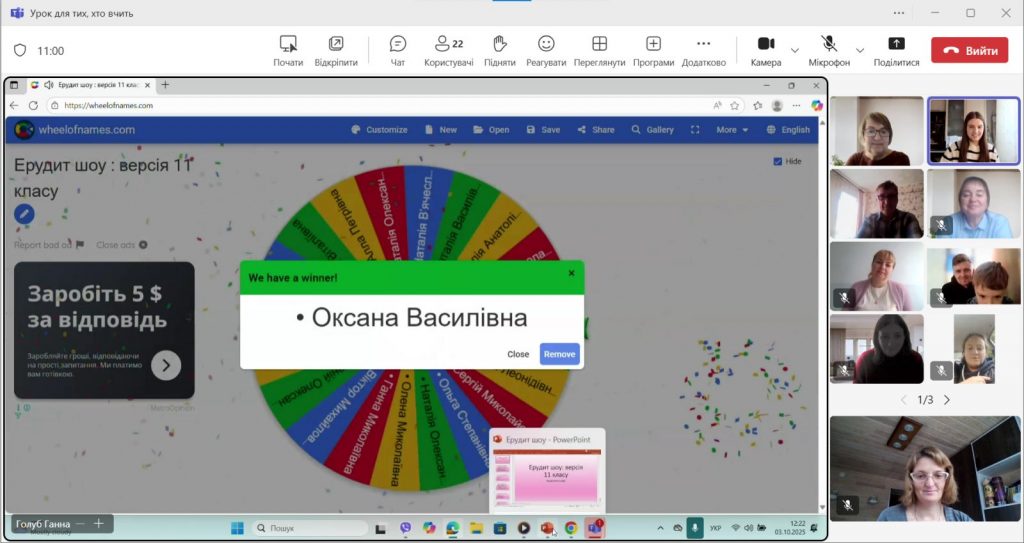Viewport: 1024px width, 543px height.
Task: Leave the meeting with Вийти button
Action: coord(969,50)
